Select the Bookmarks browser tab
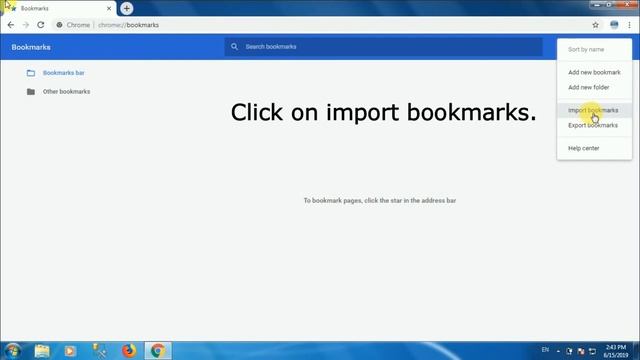 [59, 8]
